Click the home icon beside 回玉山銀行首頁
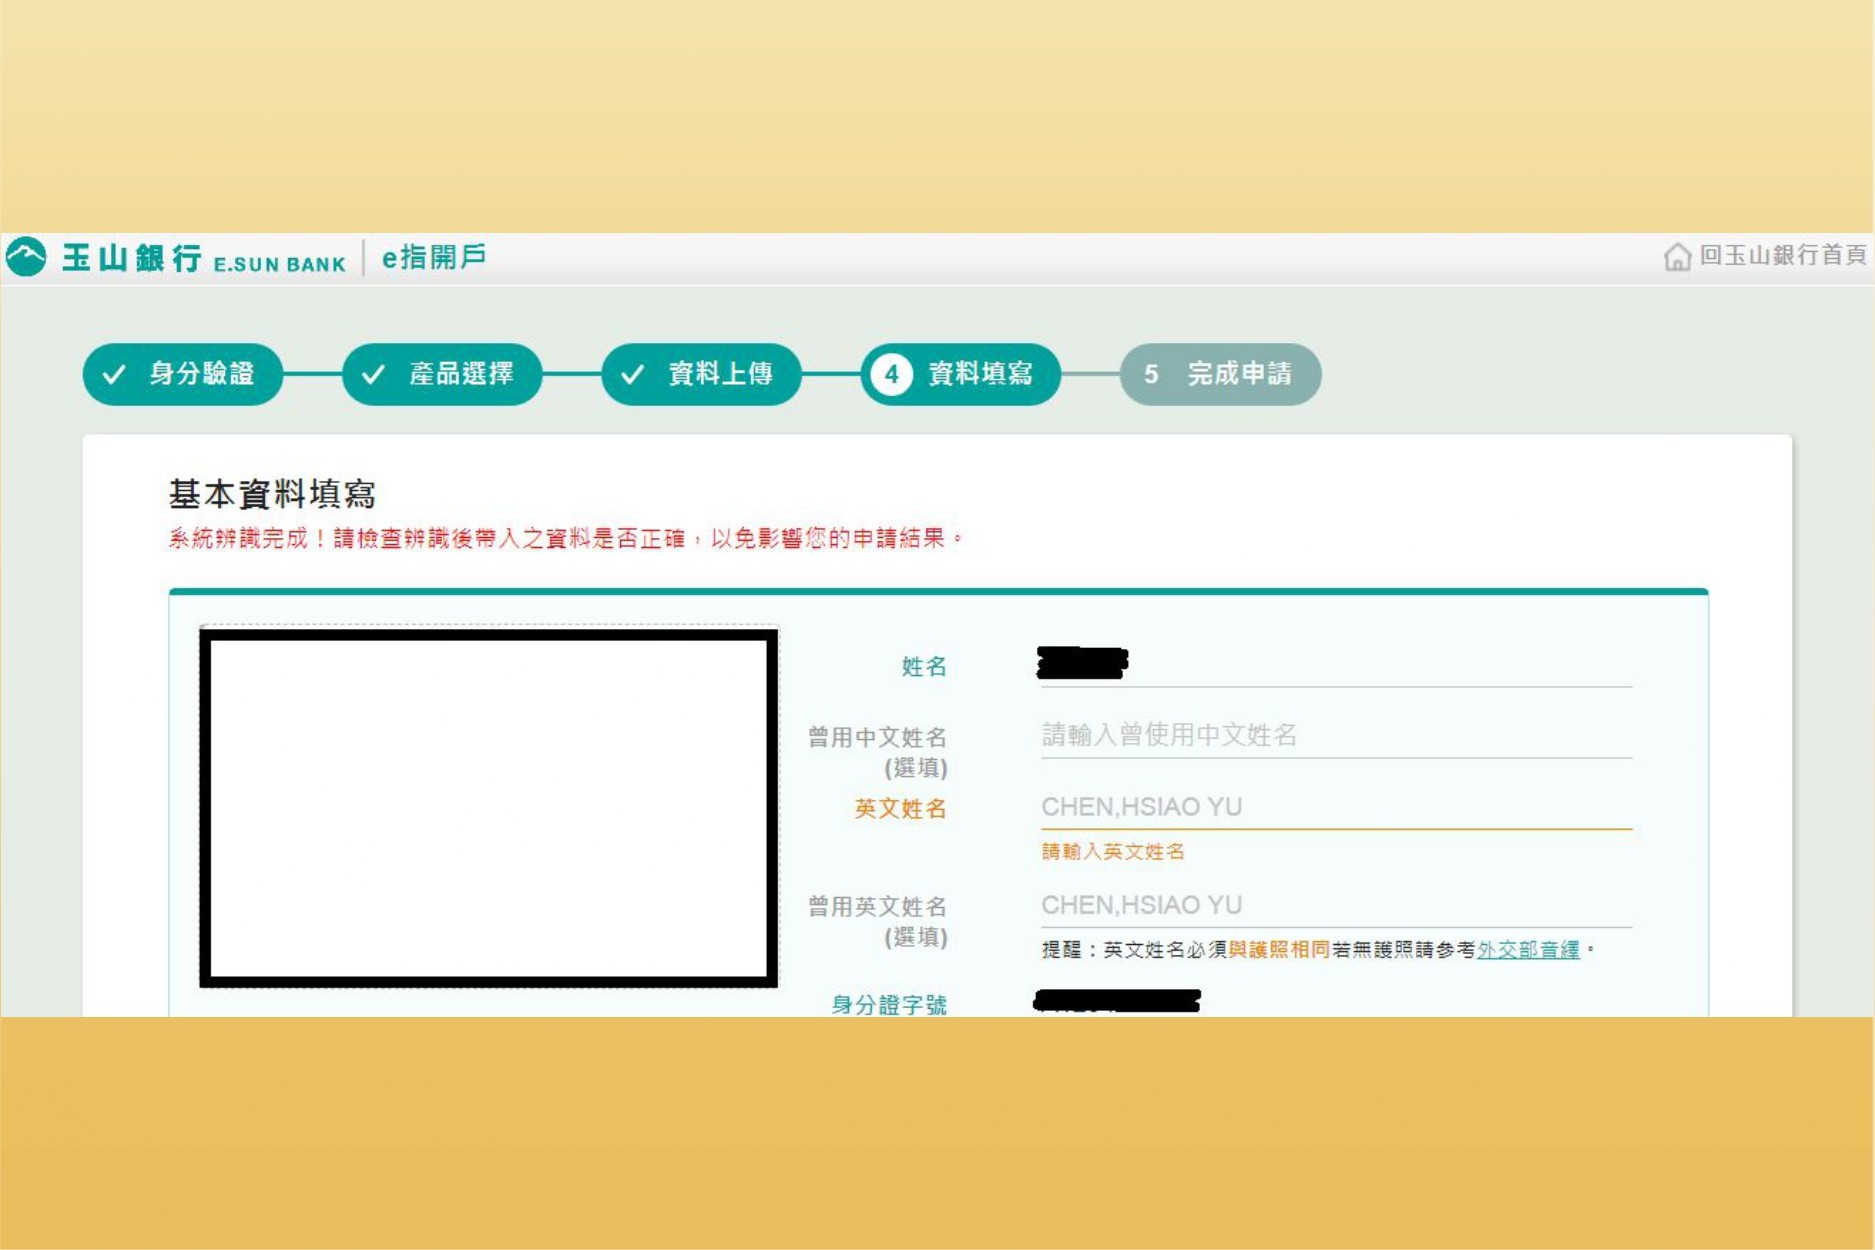This screenshot has width=1875, height=1250. pyautogui.click(x=1677, y=257)
